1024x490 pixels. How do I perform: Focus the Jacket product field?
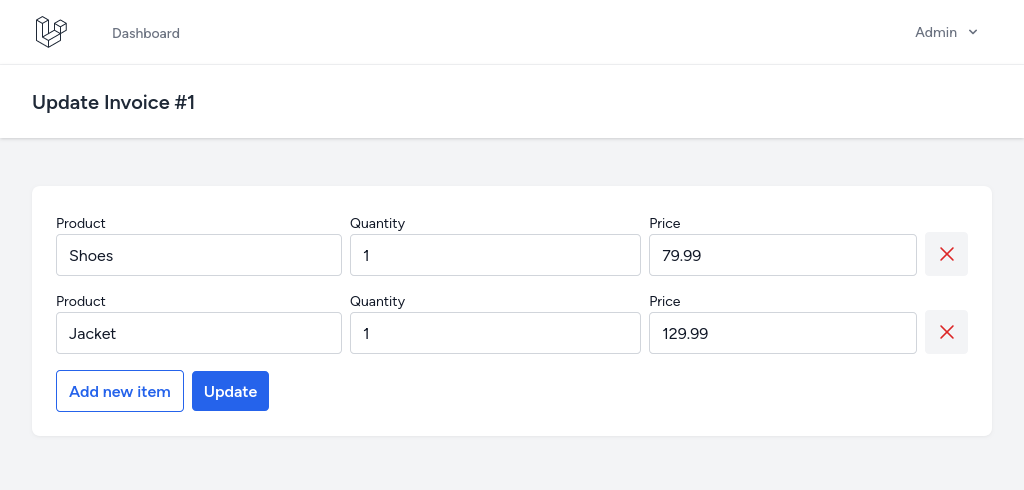pyautogui.click(x=199, y=333)
